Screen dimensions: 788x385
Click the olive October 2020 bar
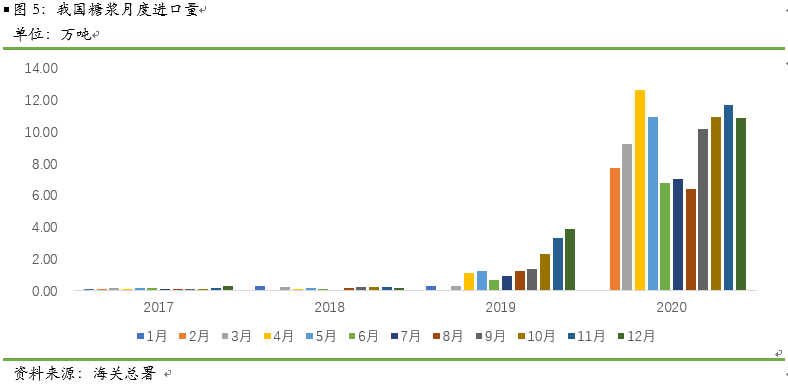716,204
